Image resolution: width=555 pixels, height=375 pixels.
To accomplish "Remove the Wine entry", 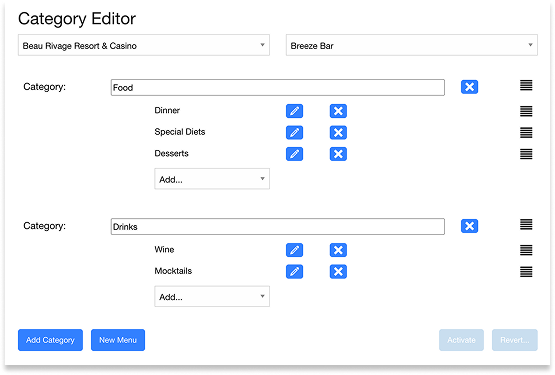I will [338, 250].
